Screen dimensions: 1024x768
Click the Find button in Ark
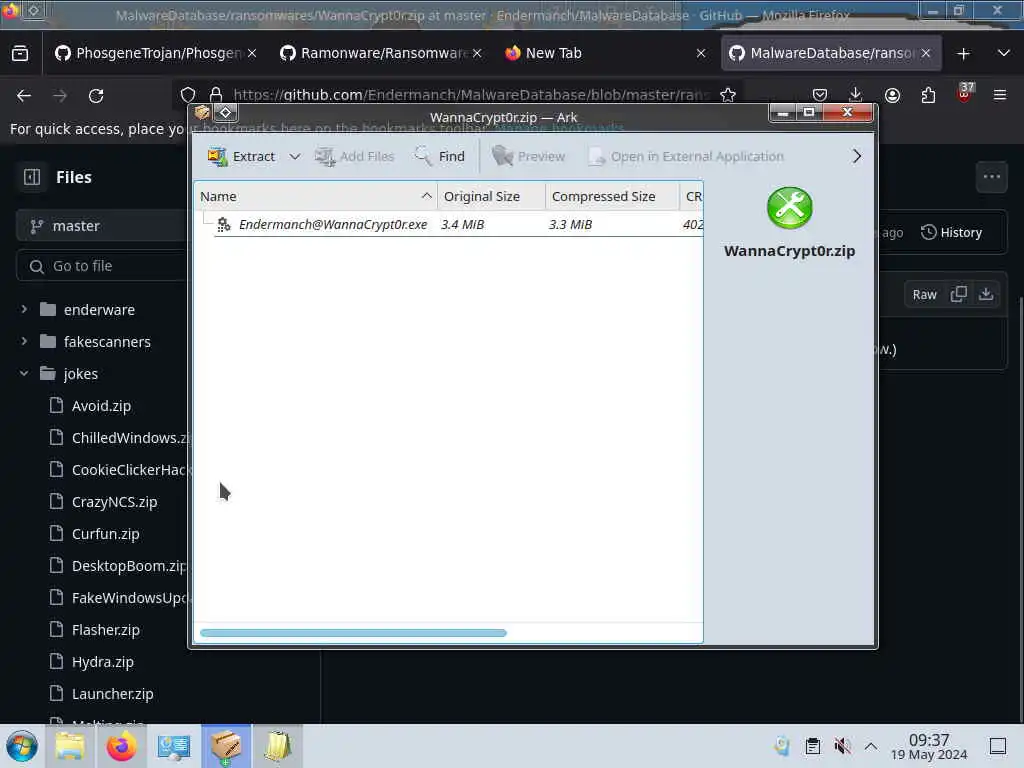click(440, 157)
